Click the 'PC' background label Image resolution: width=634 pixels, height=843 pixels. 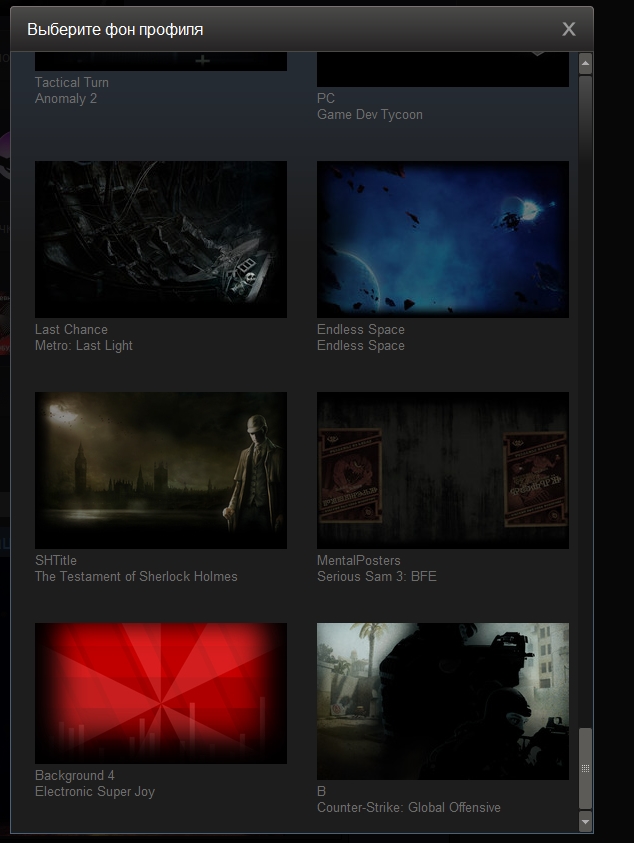[326, 98]
